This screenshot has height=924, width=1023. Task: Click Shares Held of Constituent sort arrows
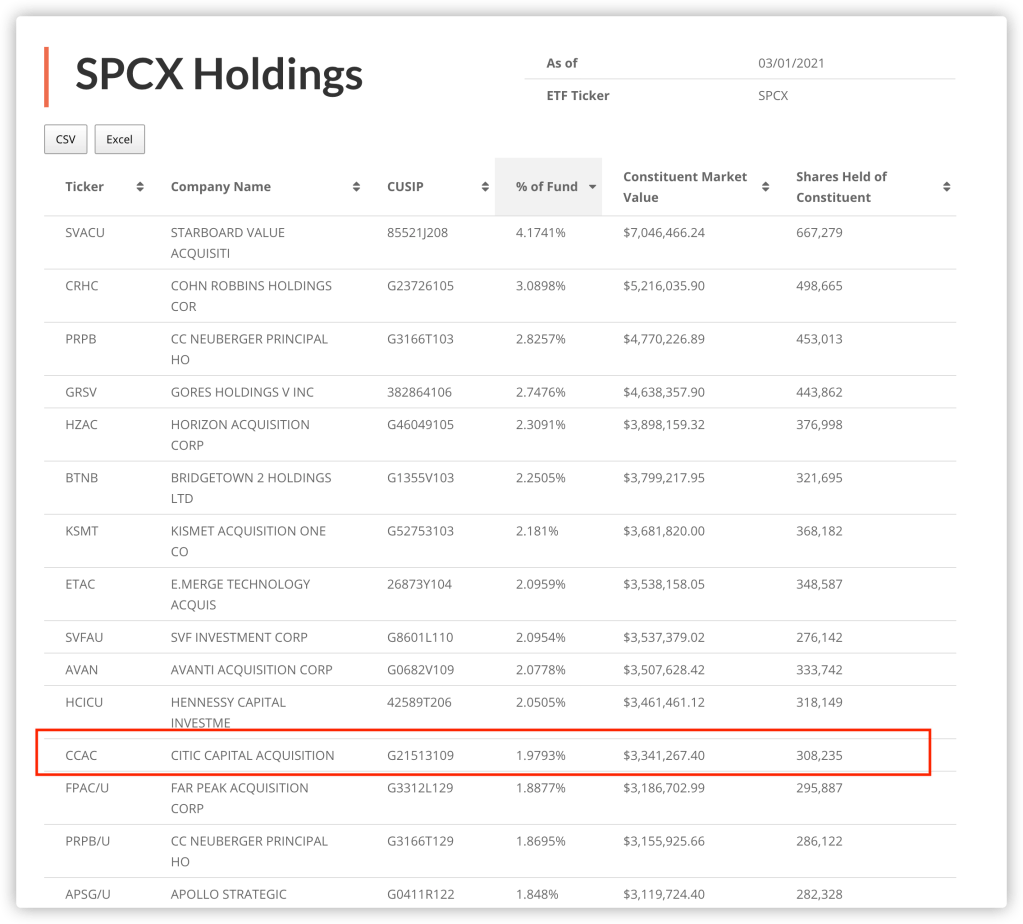[x=946, y=187]
